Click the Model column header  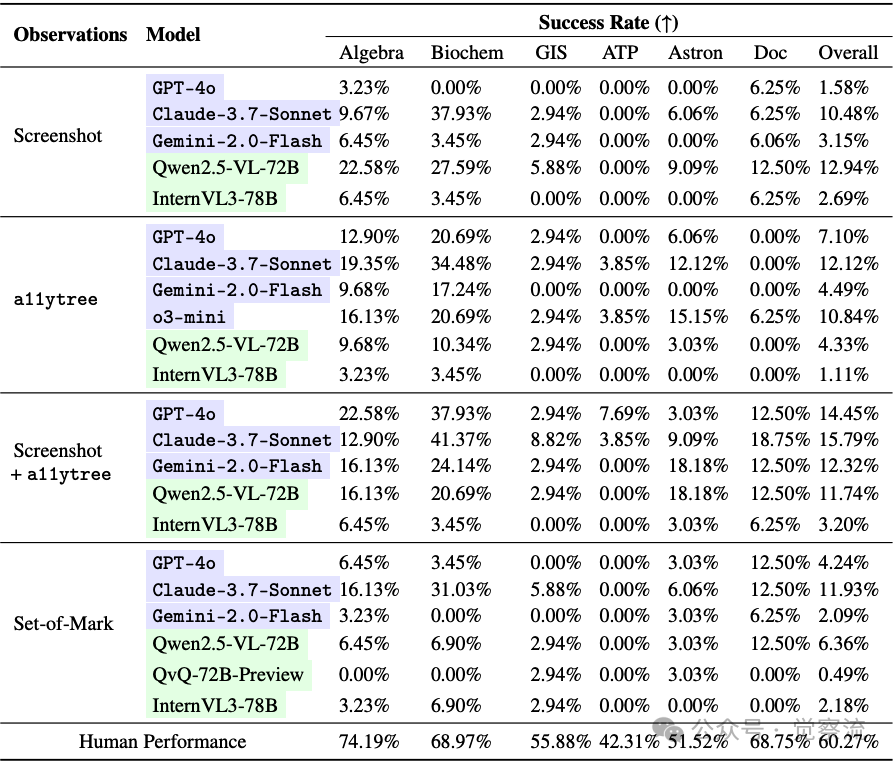(173, 34)
